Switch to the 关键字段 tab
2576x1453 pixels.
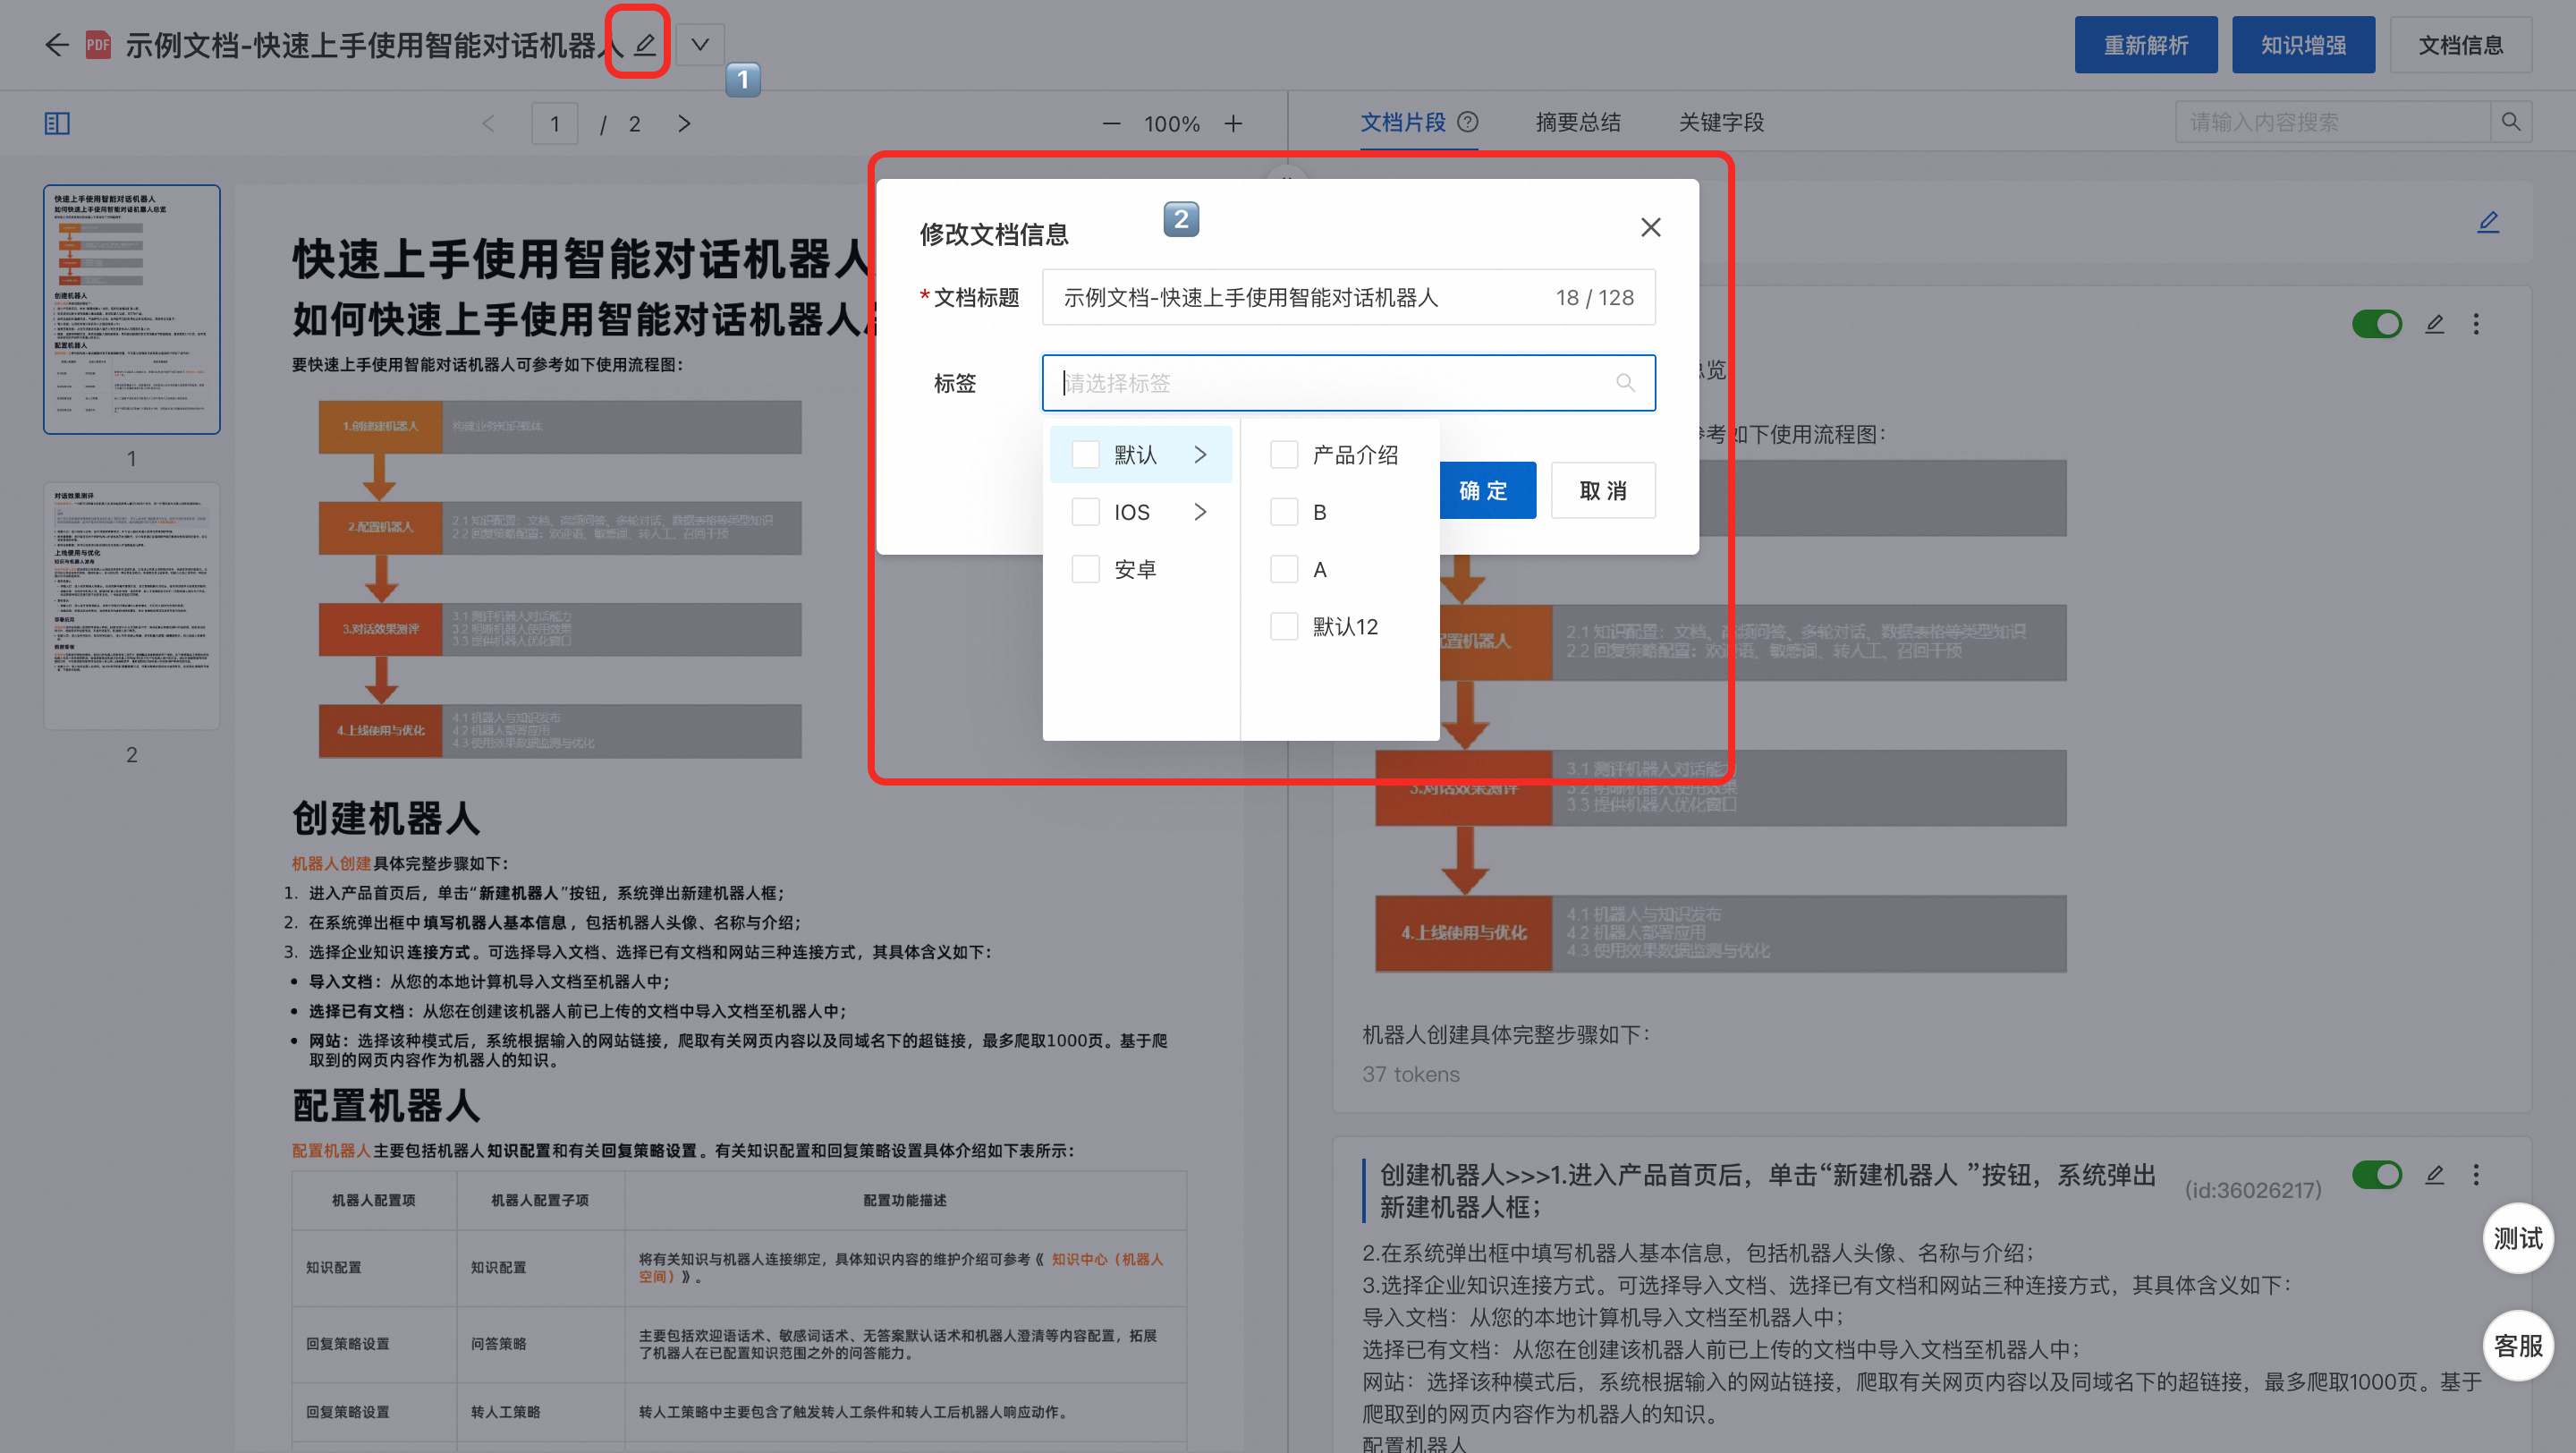1720,122
